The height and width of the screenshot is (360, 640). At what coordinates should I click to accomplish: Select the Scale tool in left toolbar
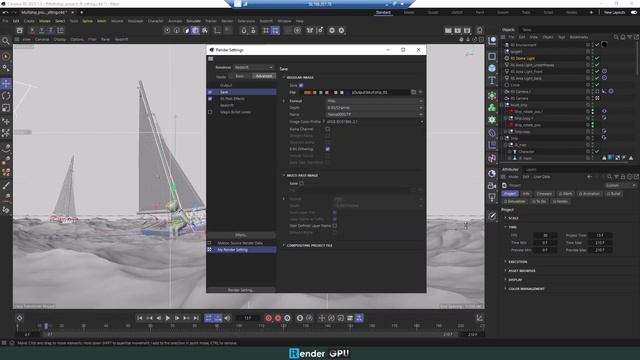[6, 108]
